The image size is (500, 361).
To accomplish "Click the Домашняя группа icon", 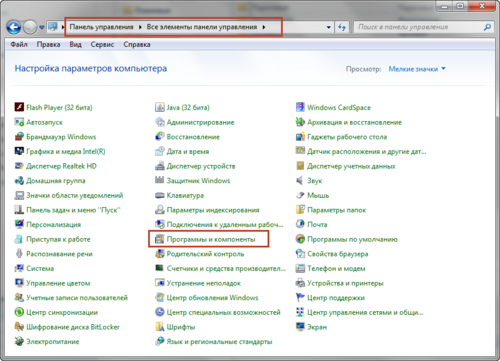I will coord(19,180).
